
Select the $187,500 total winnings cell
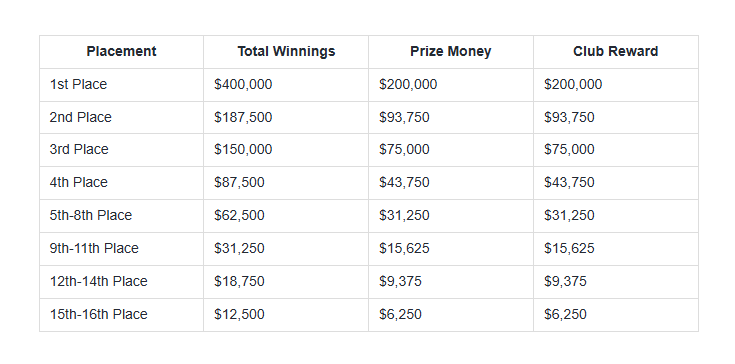[286, 117]
